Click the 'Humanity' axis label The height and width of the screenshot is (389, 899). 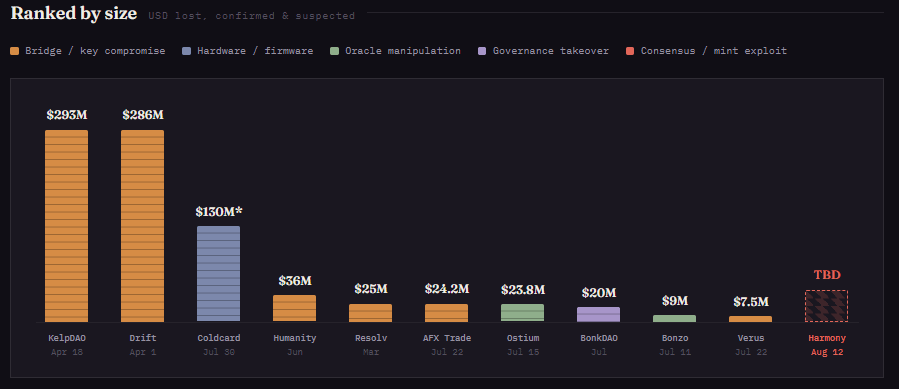pyautogui.click(x=295, y=338)
